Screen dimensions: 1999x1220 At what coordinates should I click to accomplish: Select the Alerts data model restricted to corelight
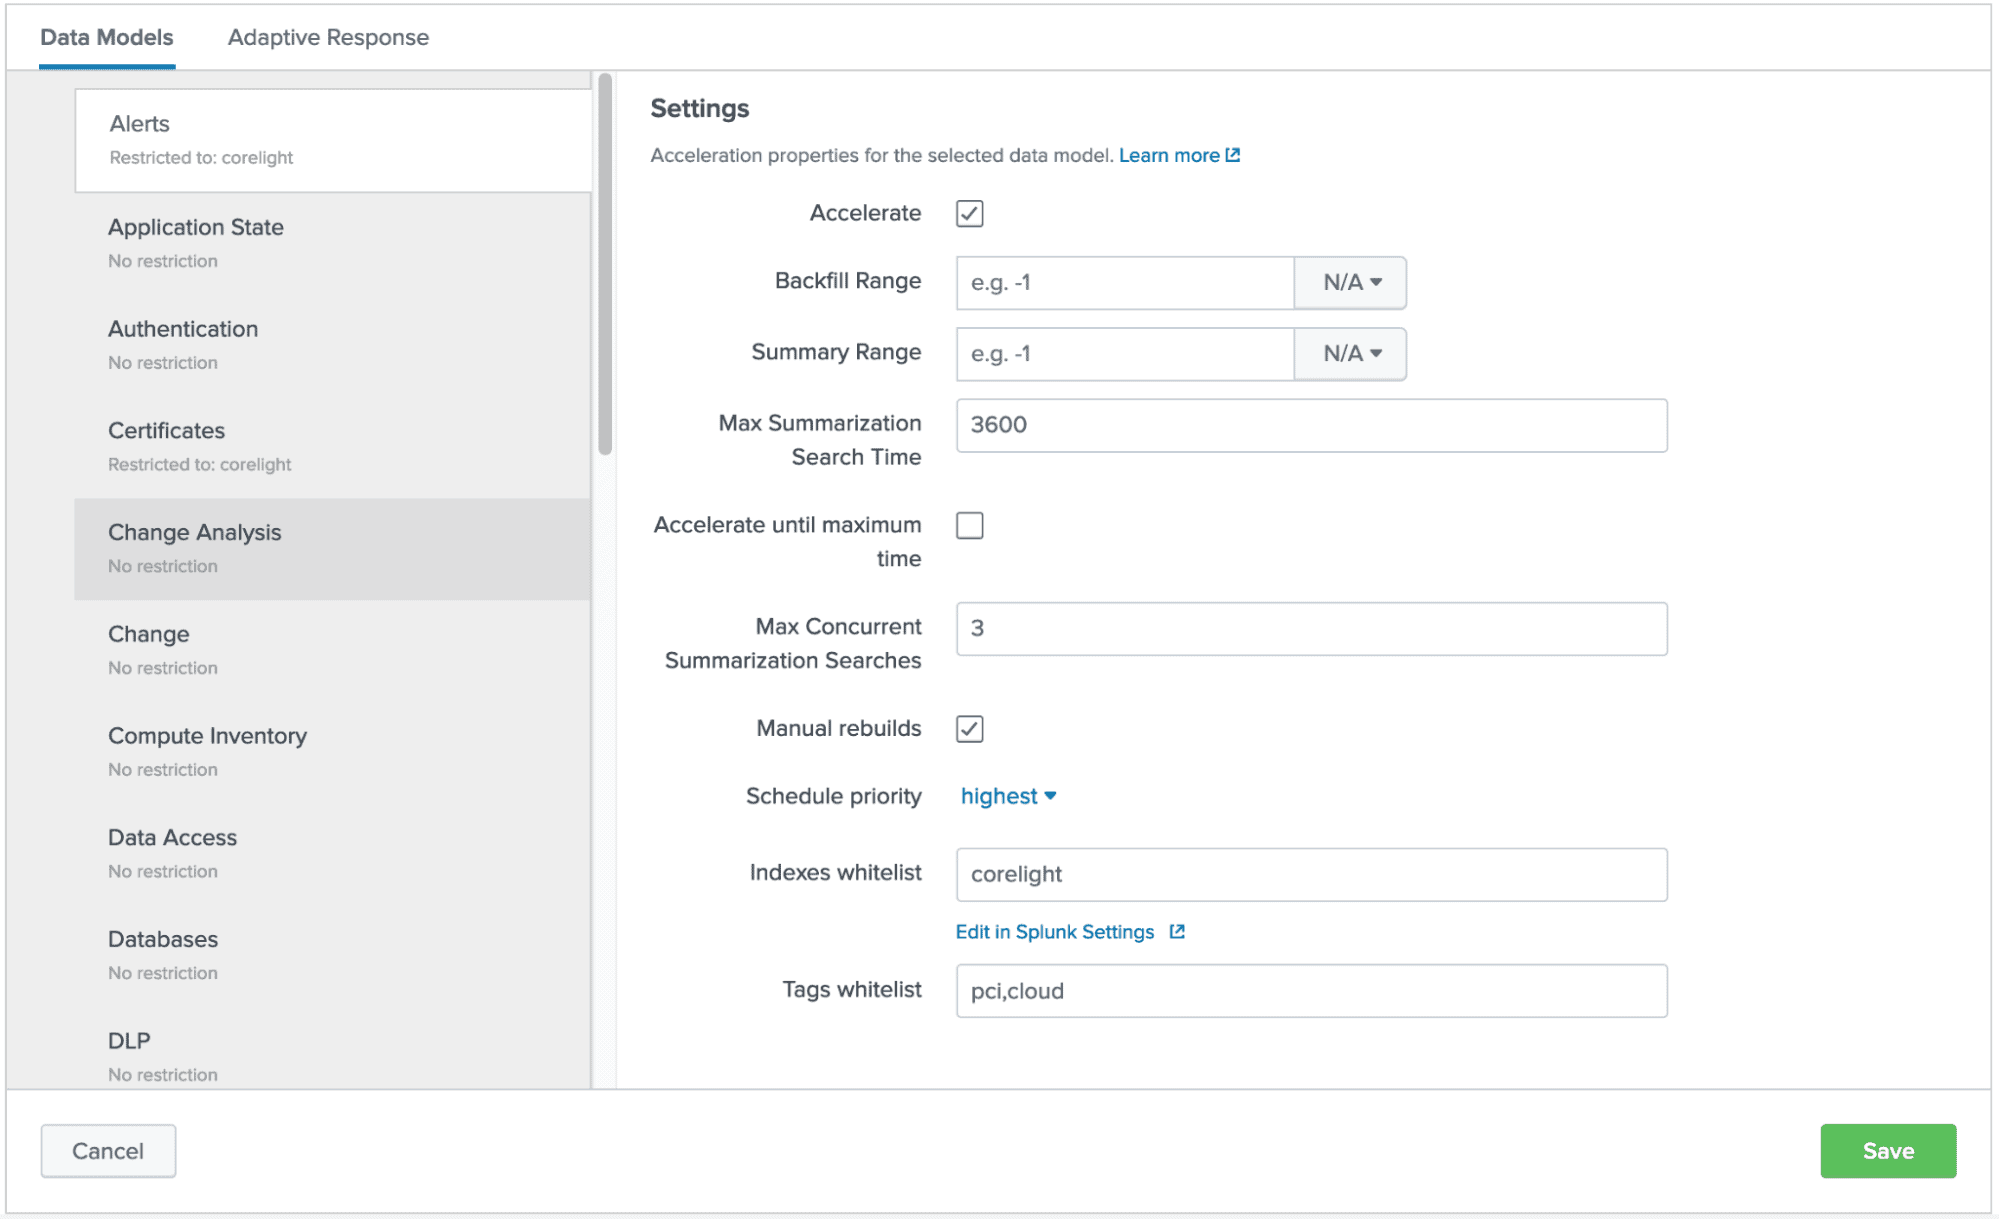[x=140, y=123]
